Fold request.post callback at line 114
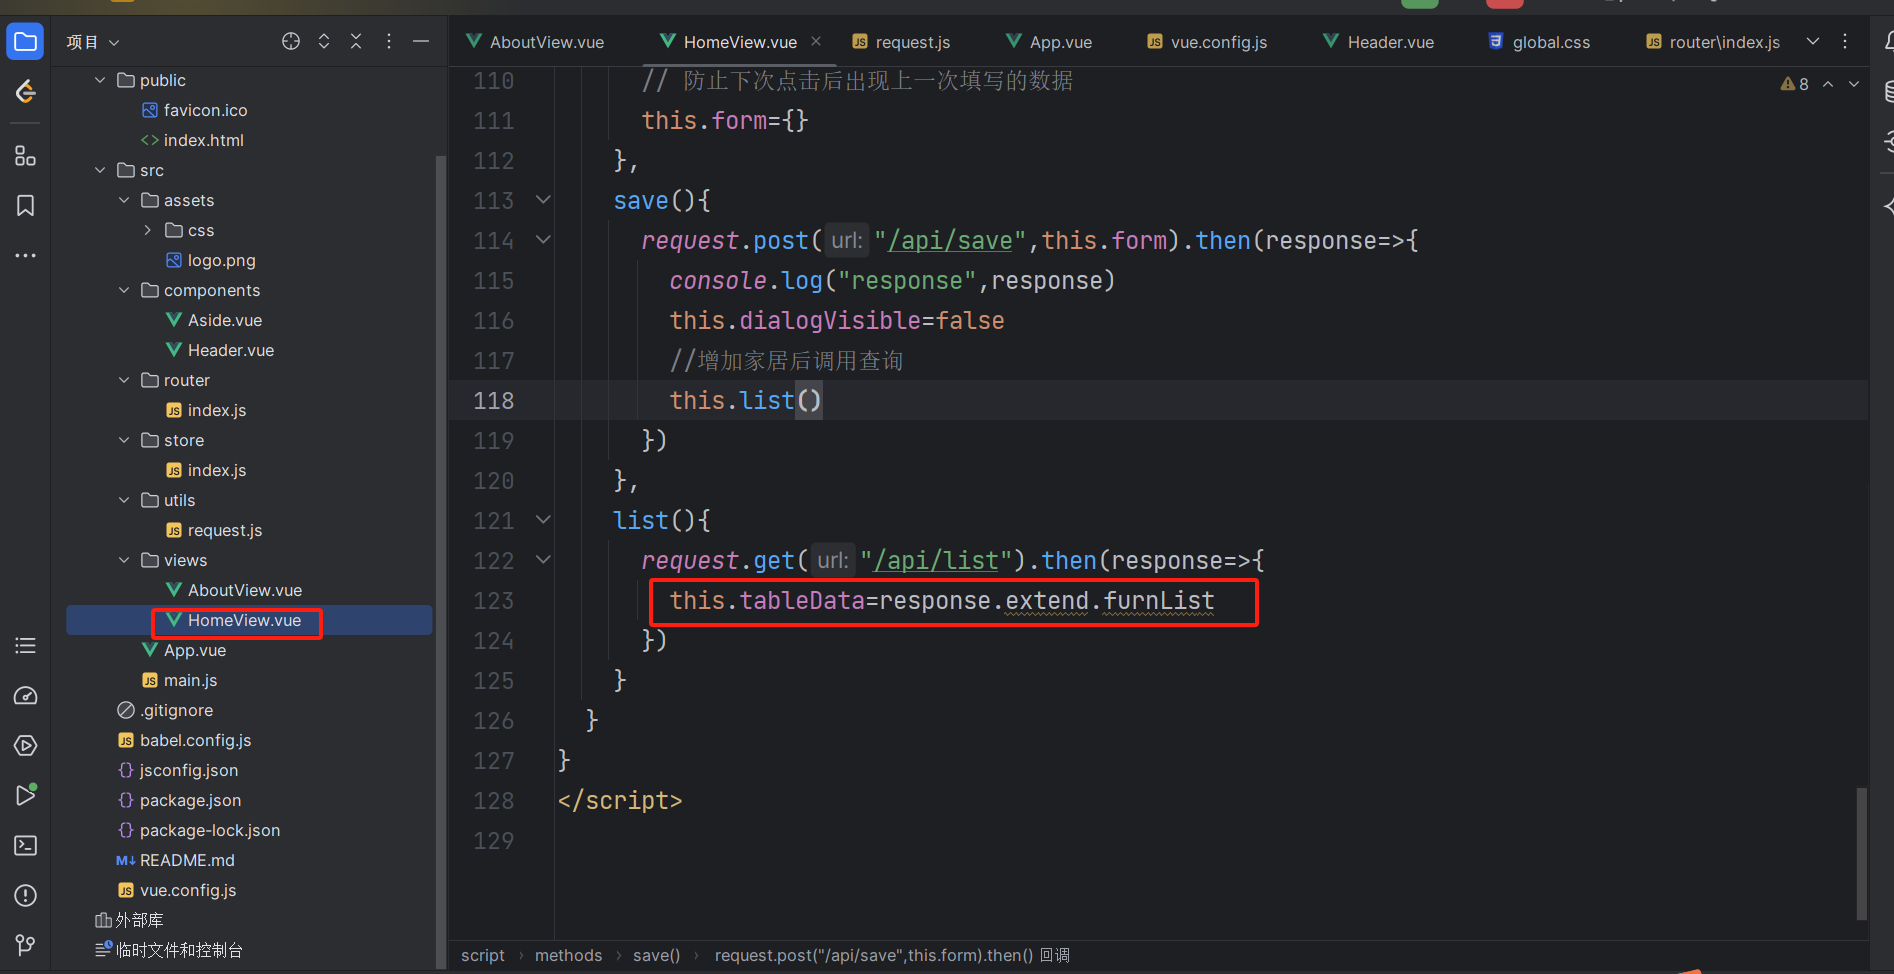The image size is (1894, 974). click(543, 240)
